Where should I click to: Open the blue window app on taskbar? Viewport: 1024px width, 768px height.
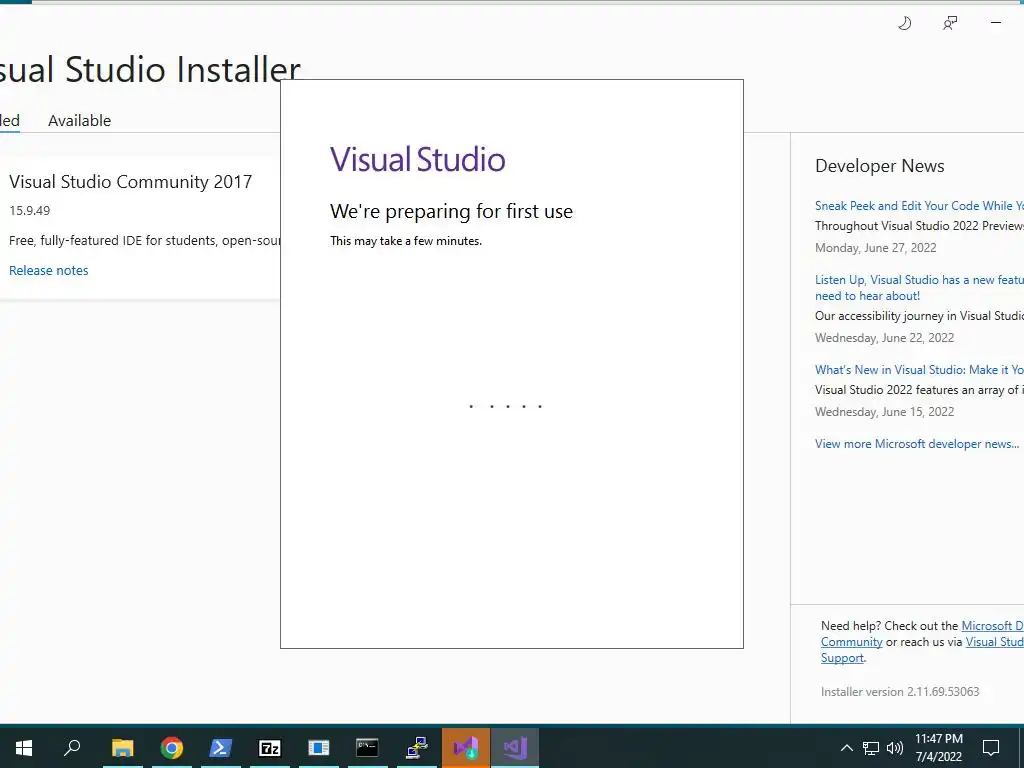coord(318,747)
